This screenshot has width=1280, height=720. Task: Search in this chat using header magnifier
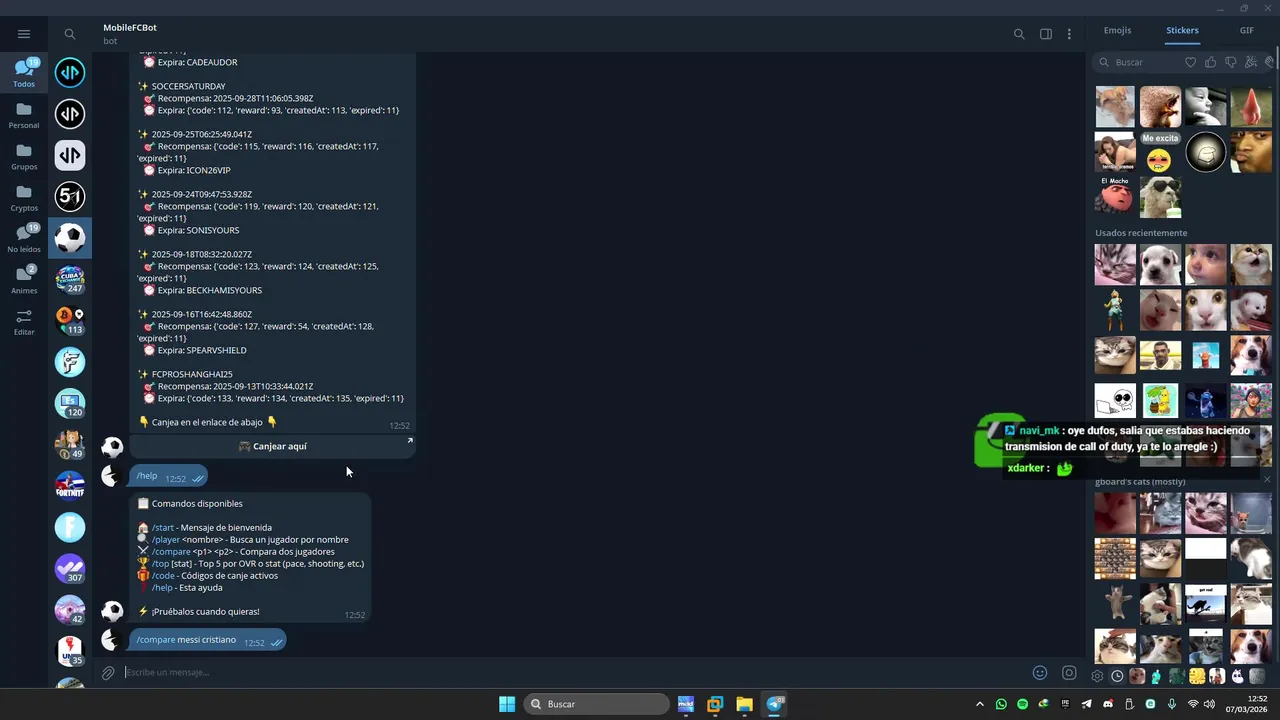1019,34
